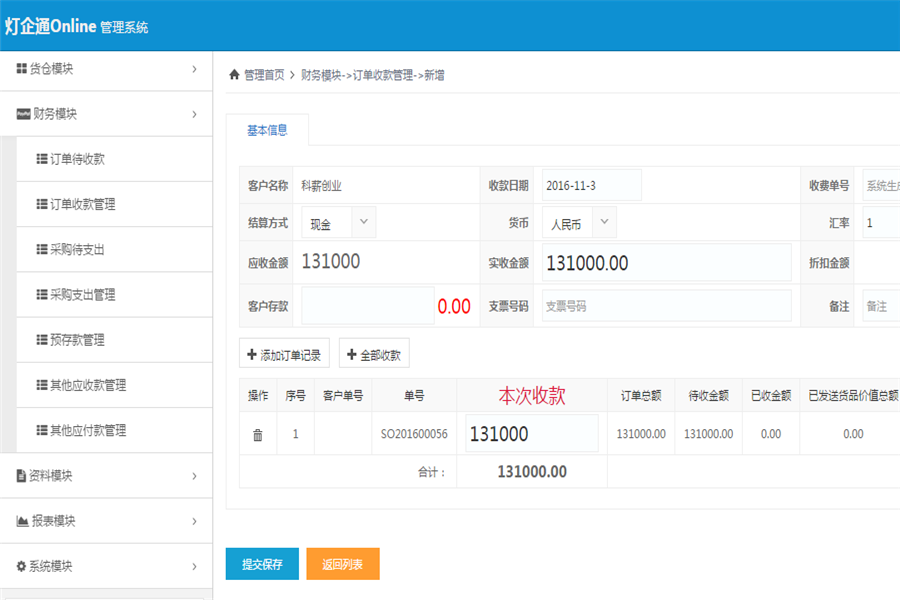The width and height of the screenshot is (900, 600).
Task: Click the red 0.00 deposit balance
Action: tap(454, 307)
